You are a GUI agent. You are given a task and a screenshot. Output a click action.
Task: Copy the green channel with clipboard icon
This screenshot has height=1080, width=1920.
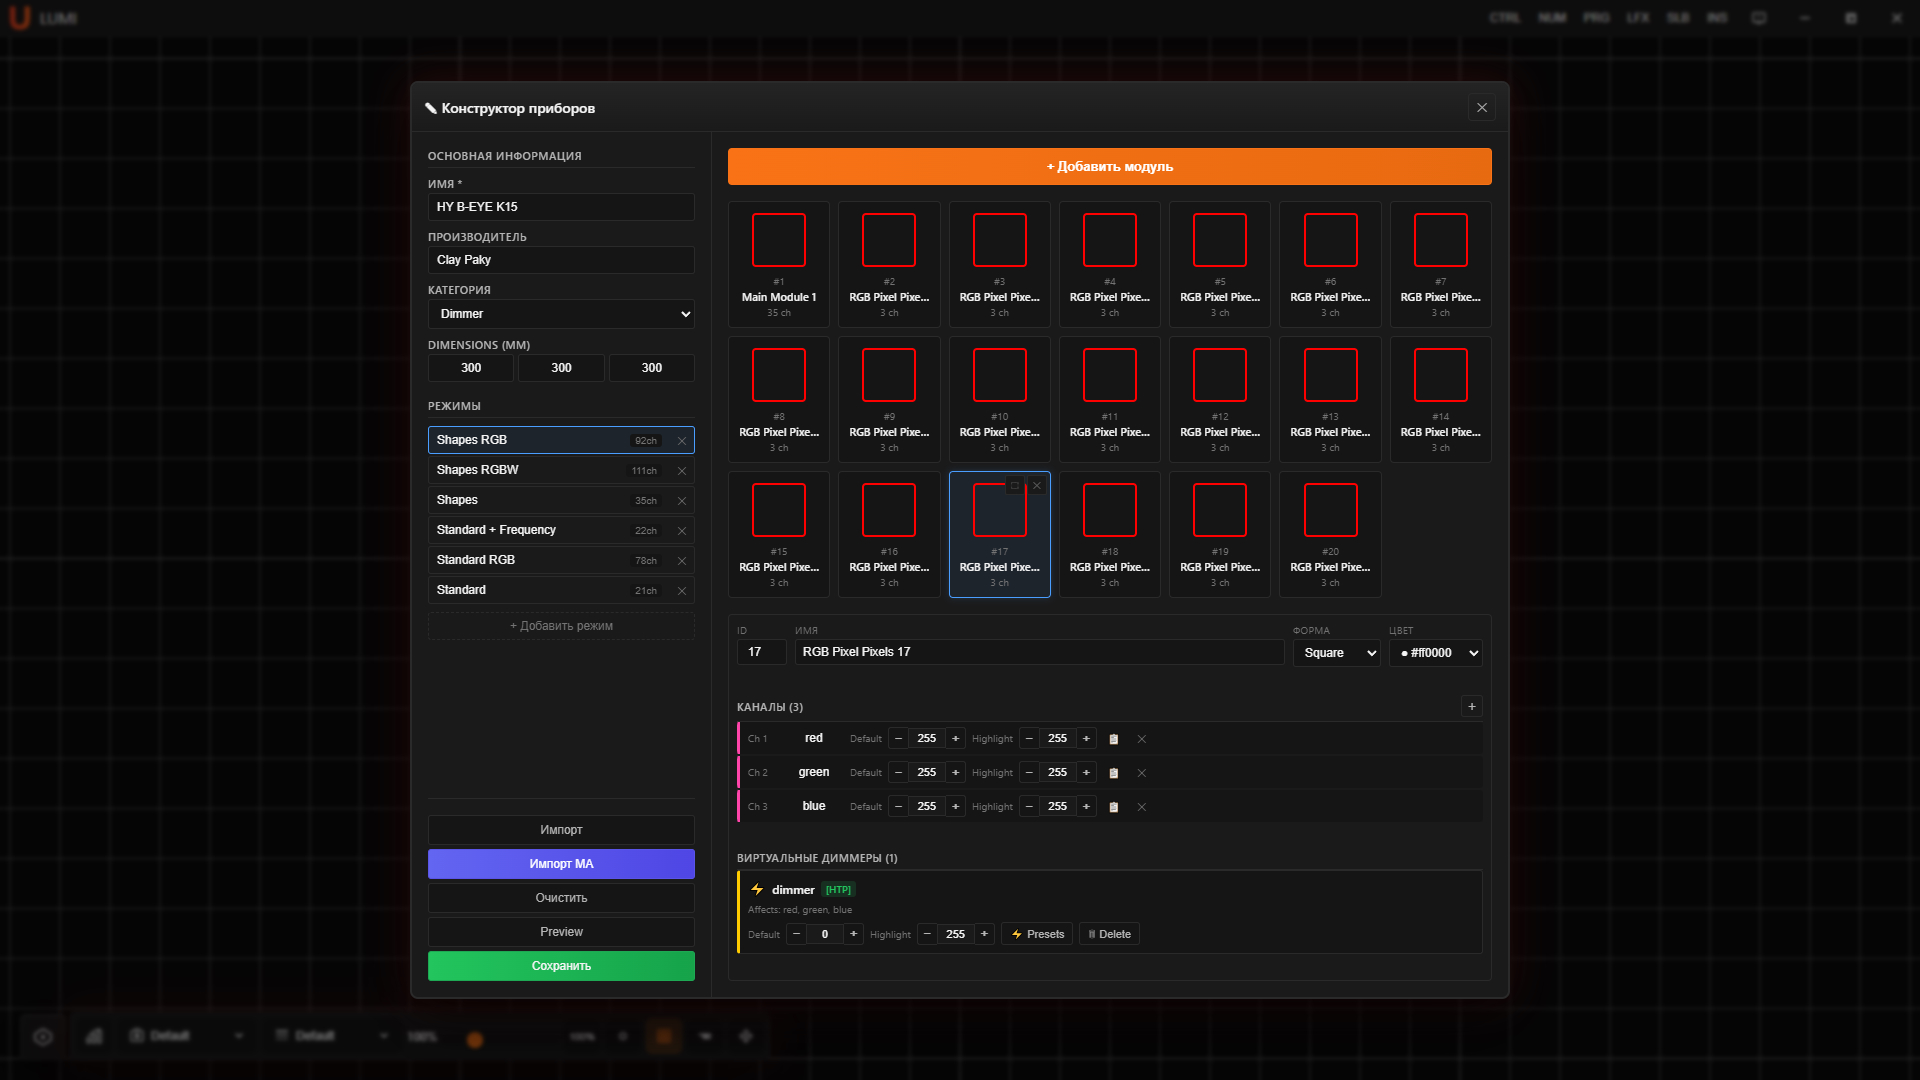[1113, 773]
